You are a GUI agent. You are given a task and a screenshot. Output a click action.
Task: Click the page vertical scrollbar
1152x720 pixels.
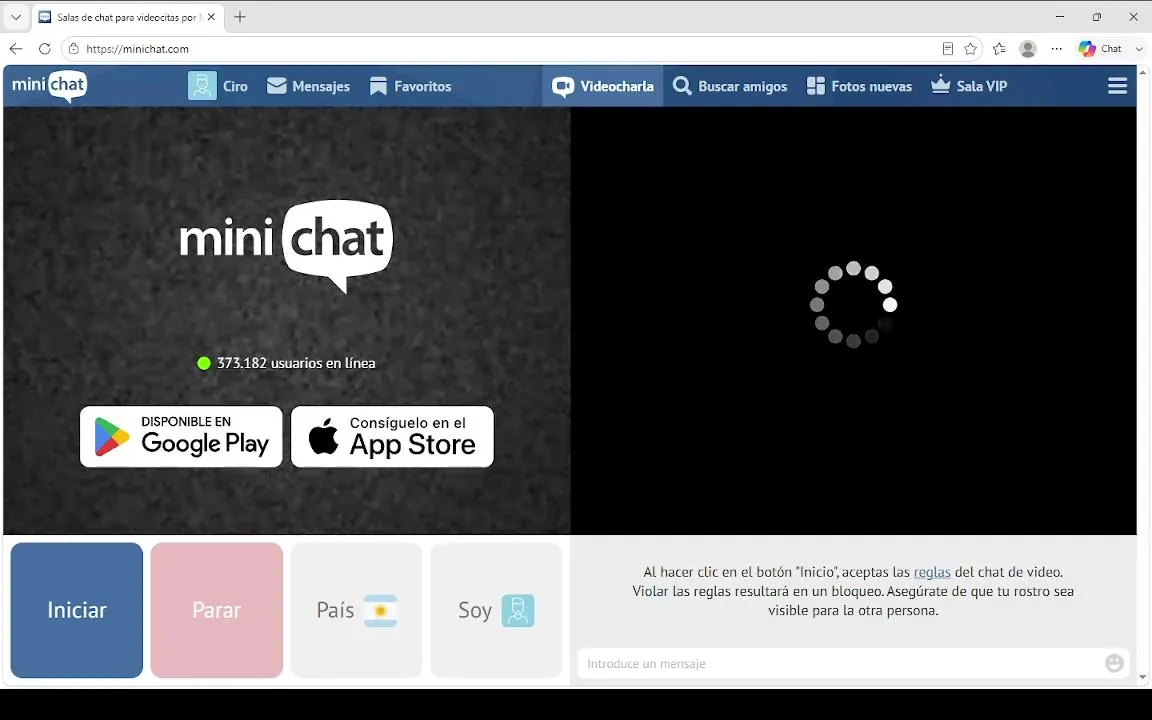coord(1143,375)
